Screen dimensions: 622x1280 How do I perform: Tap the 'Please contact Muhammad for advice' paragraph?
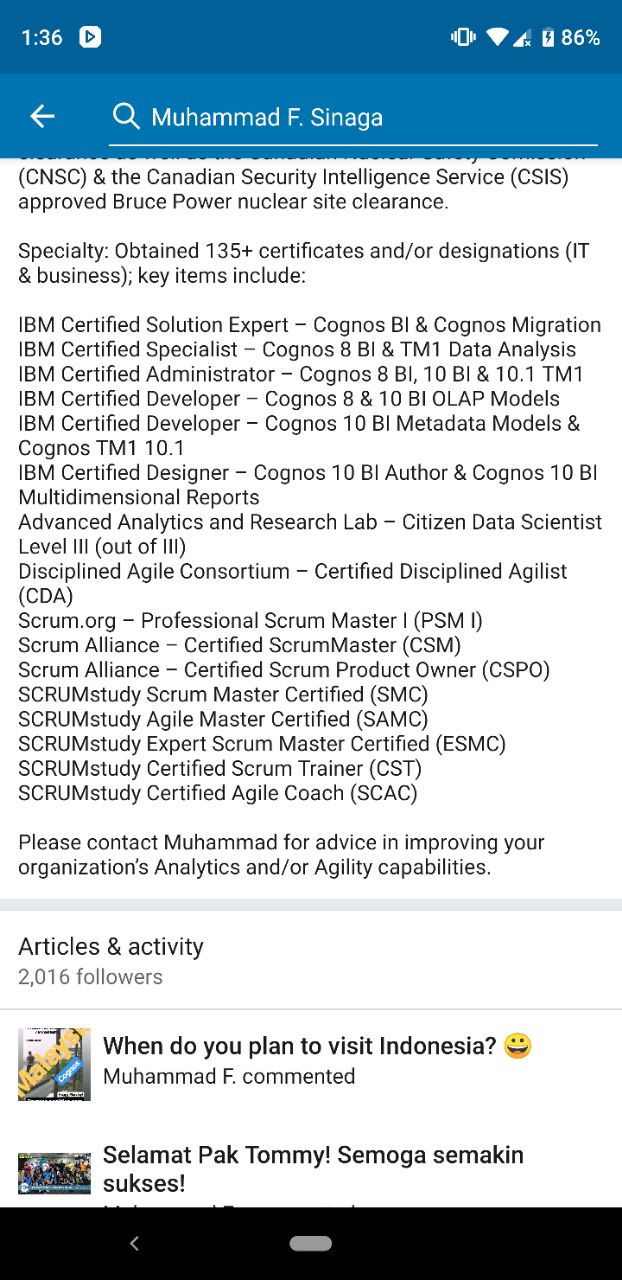click(x=281, y=855)
